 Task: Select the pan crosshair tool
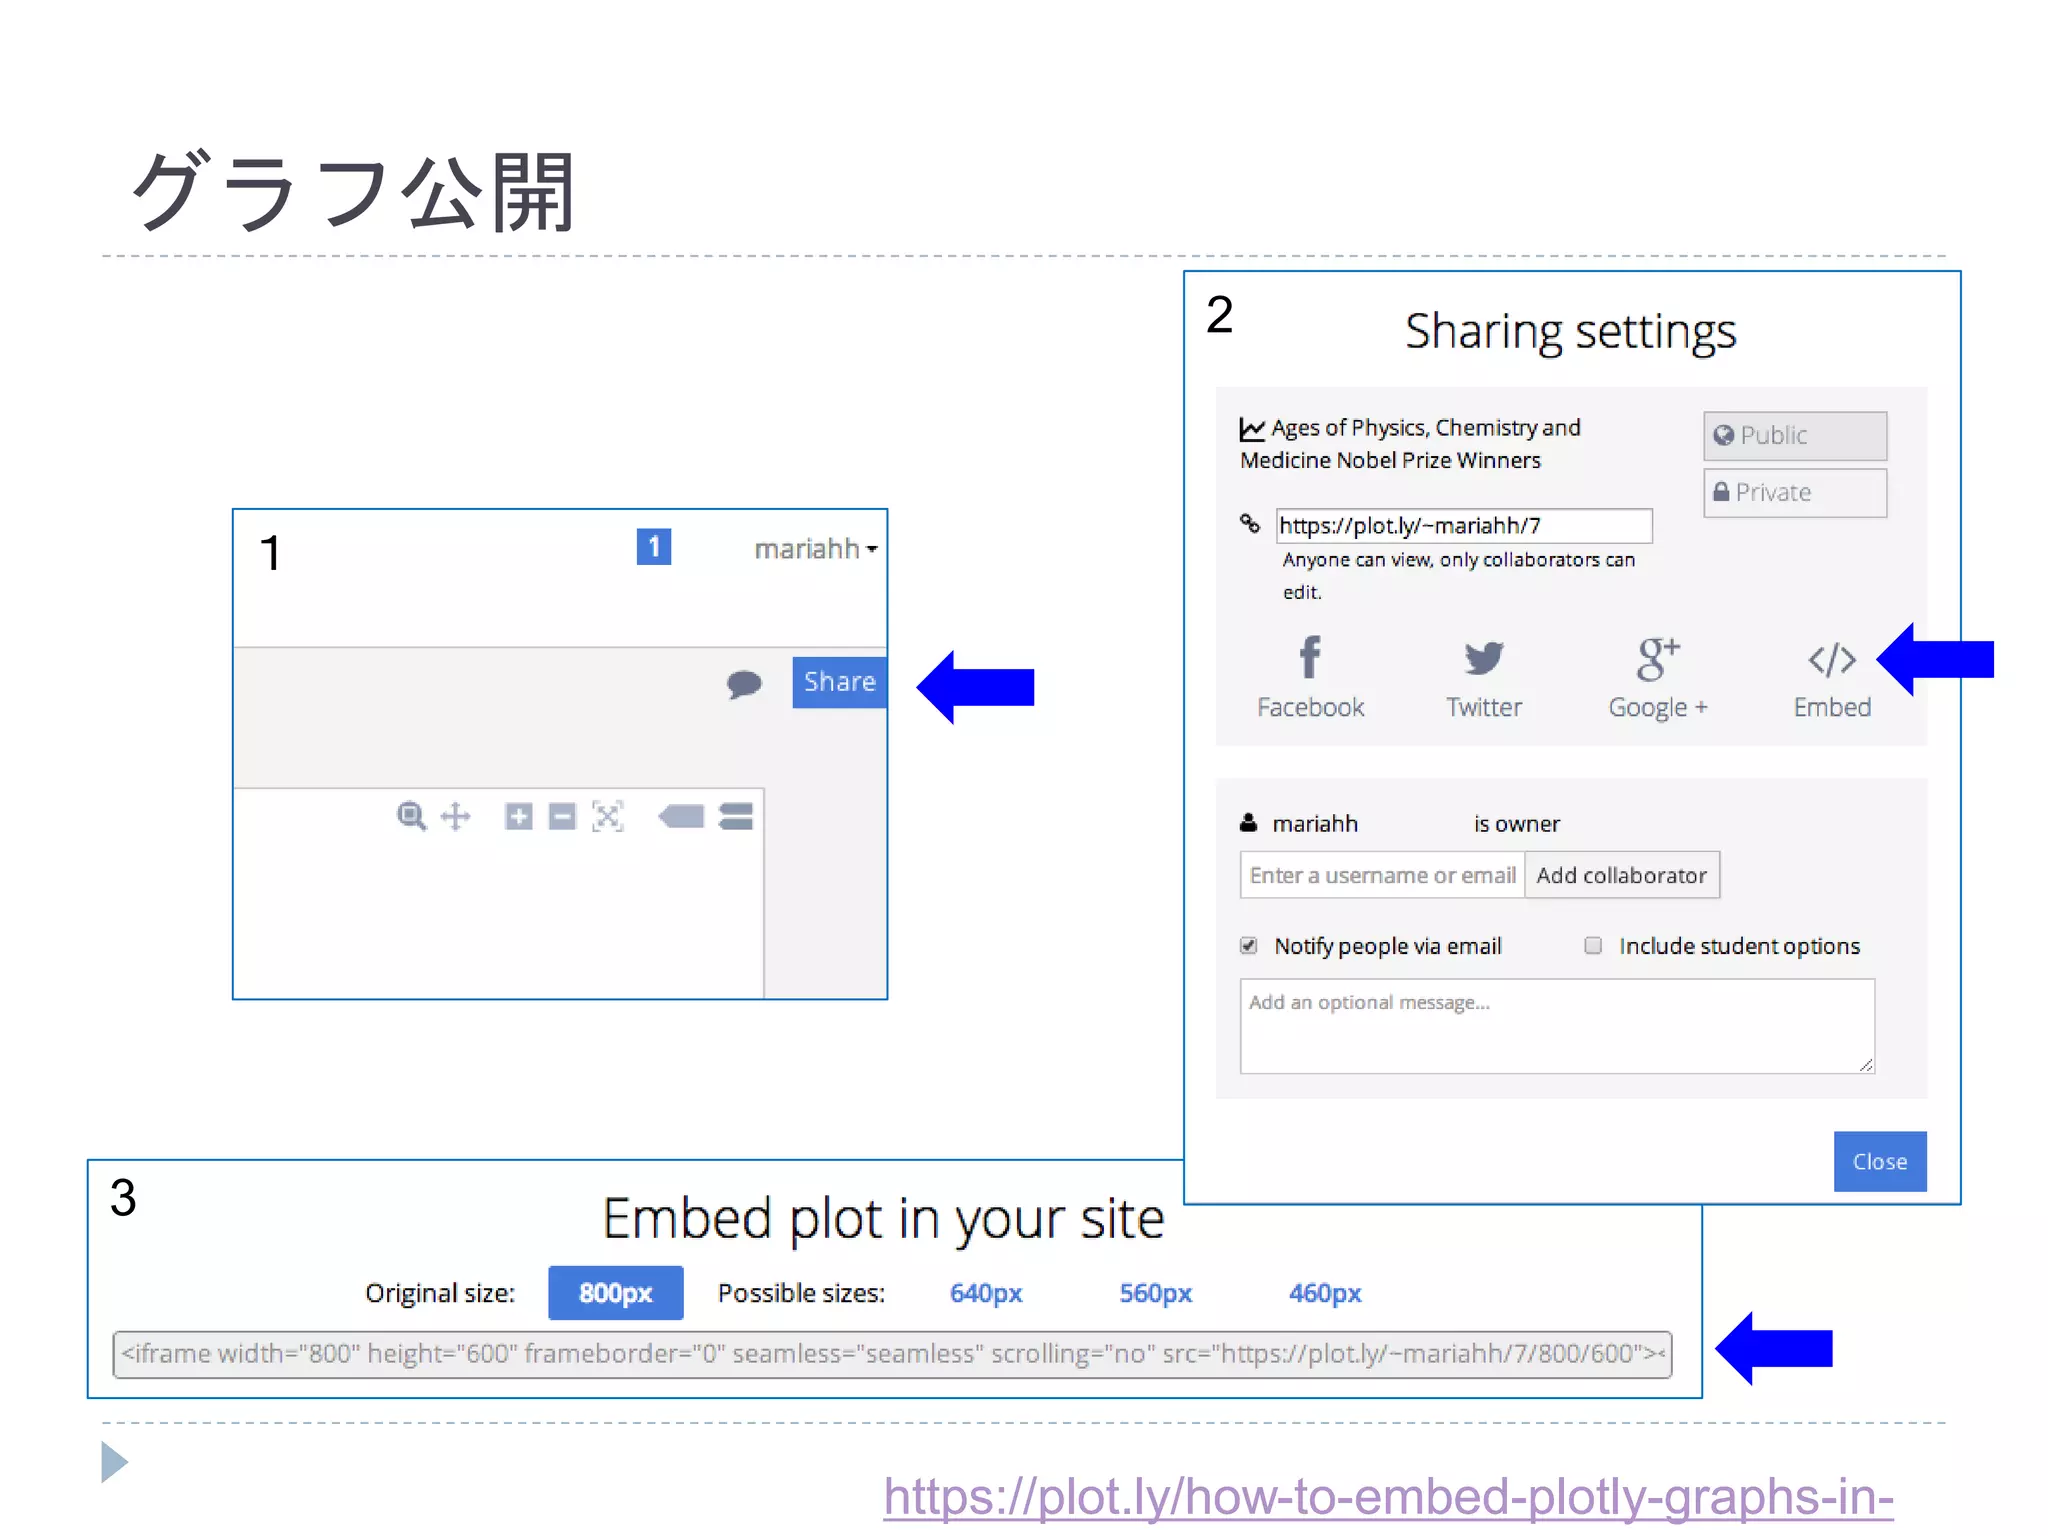click(456, 816)
